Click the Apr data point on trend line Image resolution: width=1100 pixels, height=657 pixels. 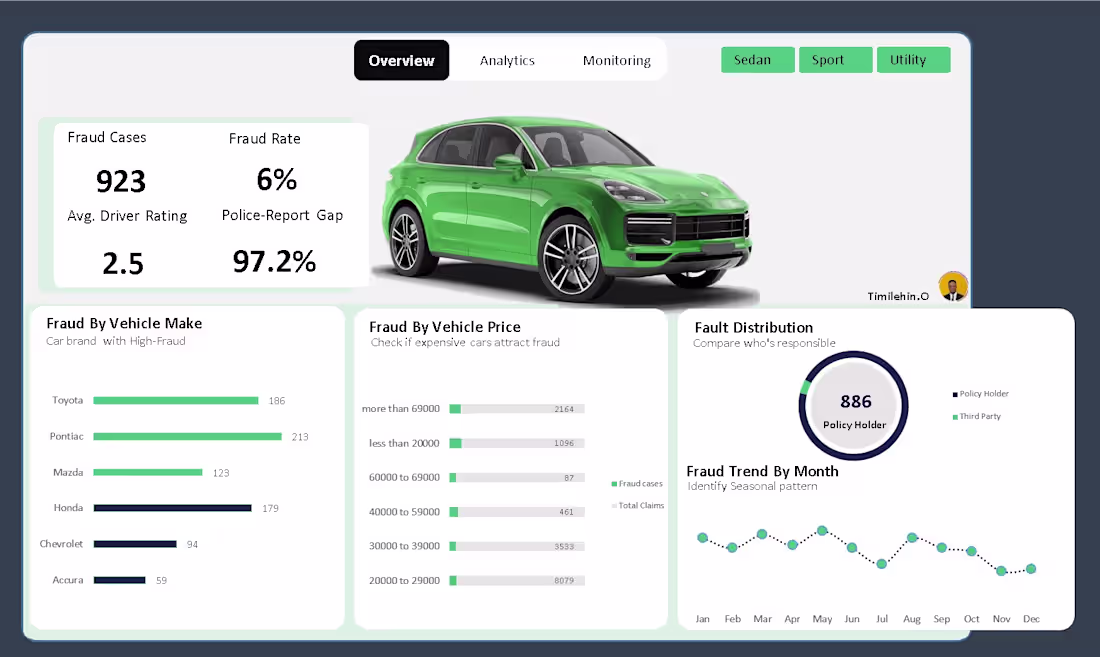[x=792, y=545]
